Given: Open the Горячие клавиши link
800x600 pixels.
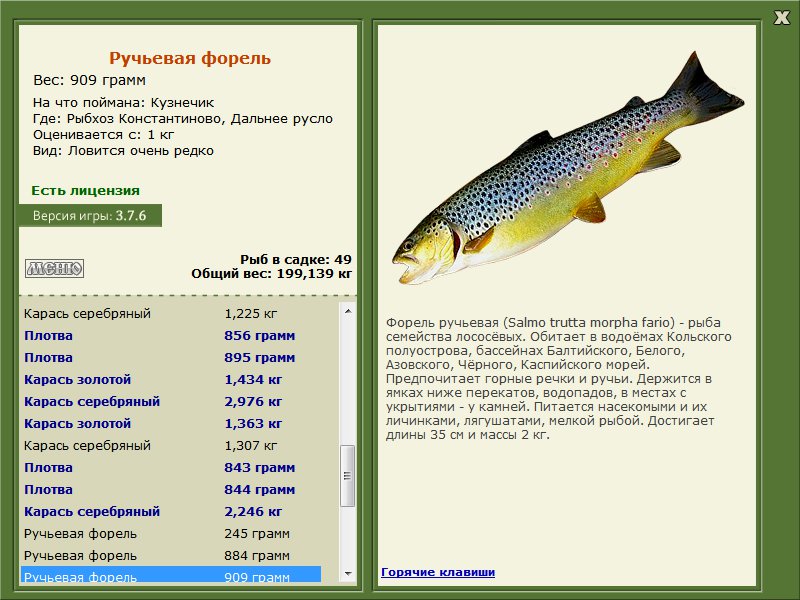Looking at the screenshot, I should tap(438, 572).
